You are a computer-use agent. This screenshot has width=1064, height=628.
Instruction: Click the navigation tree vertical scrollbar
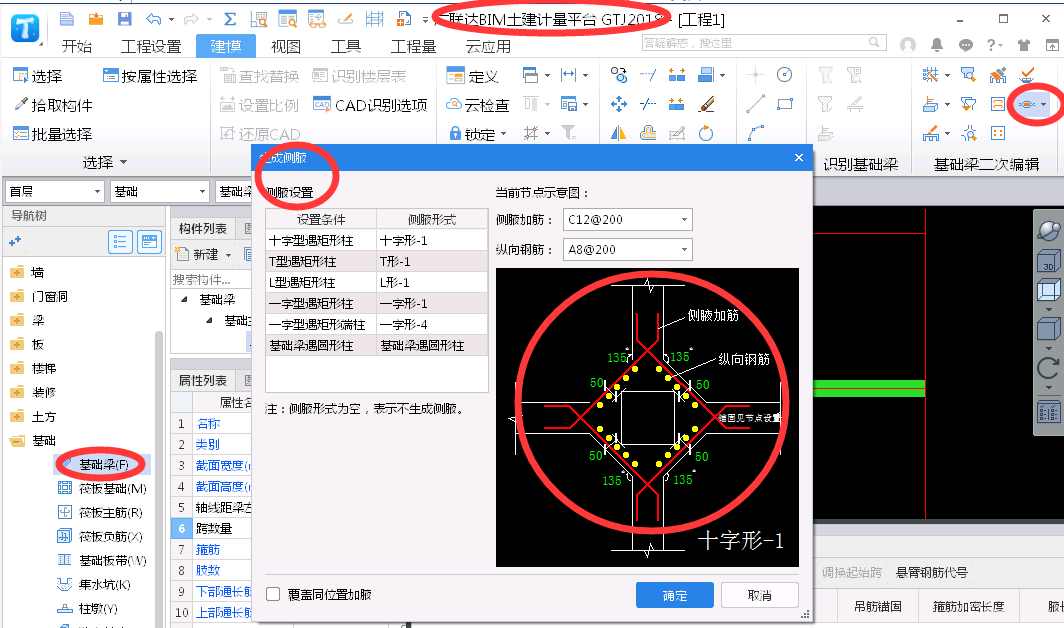click(159, 479)
